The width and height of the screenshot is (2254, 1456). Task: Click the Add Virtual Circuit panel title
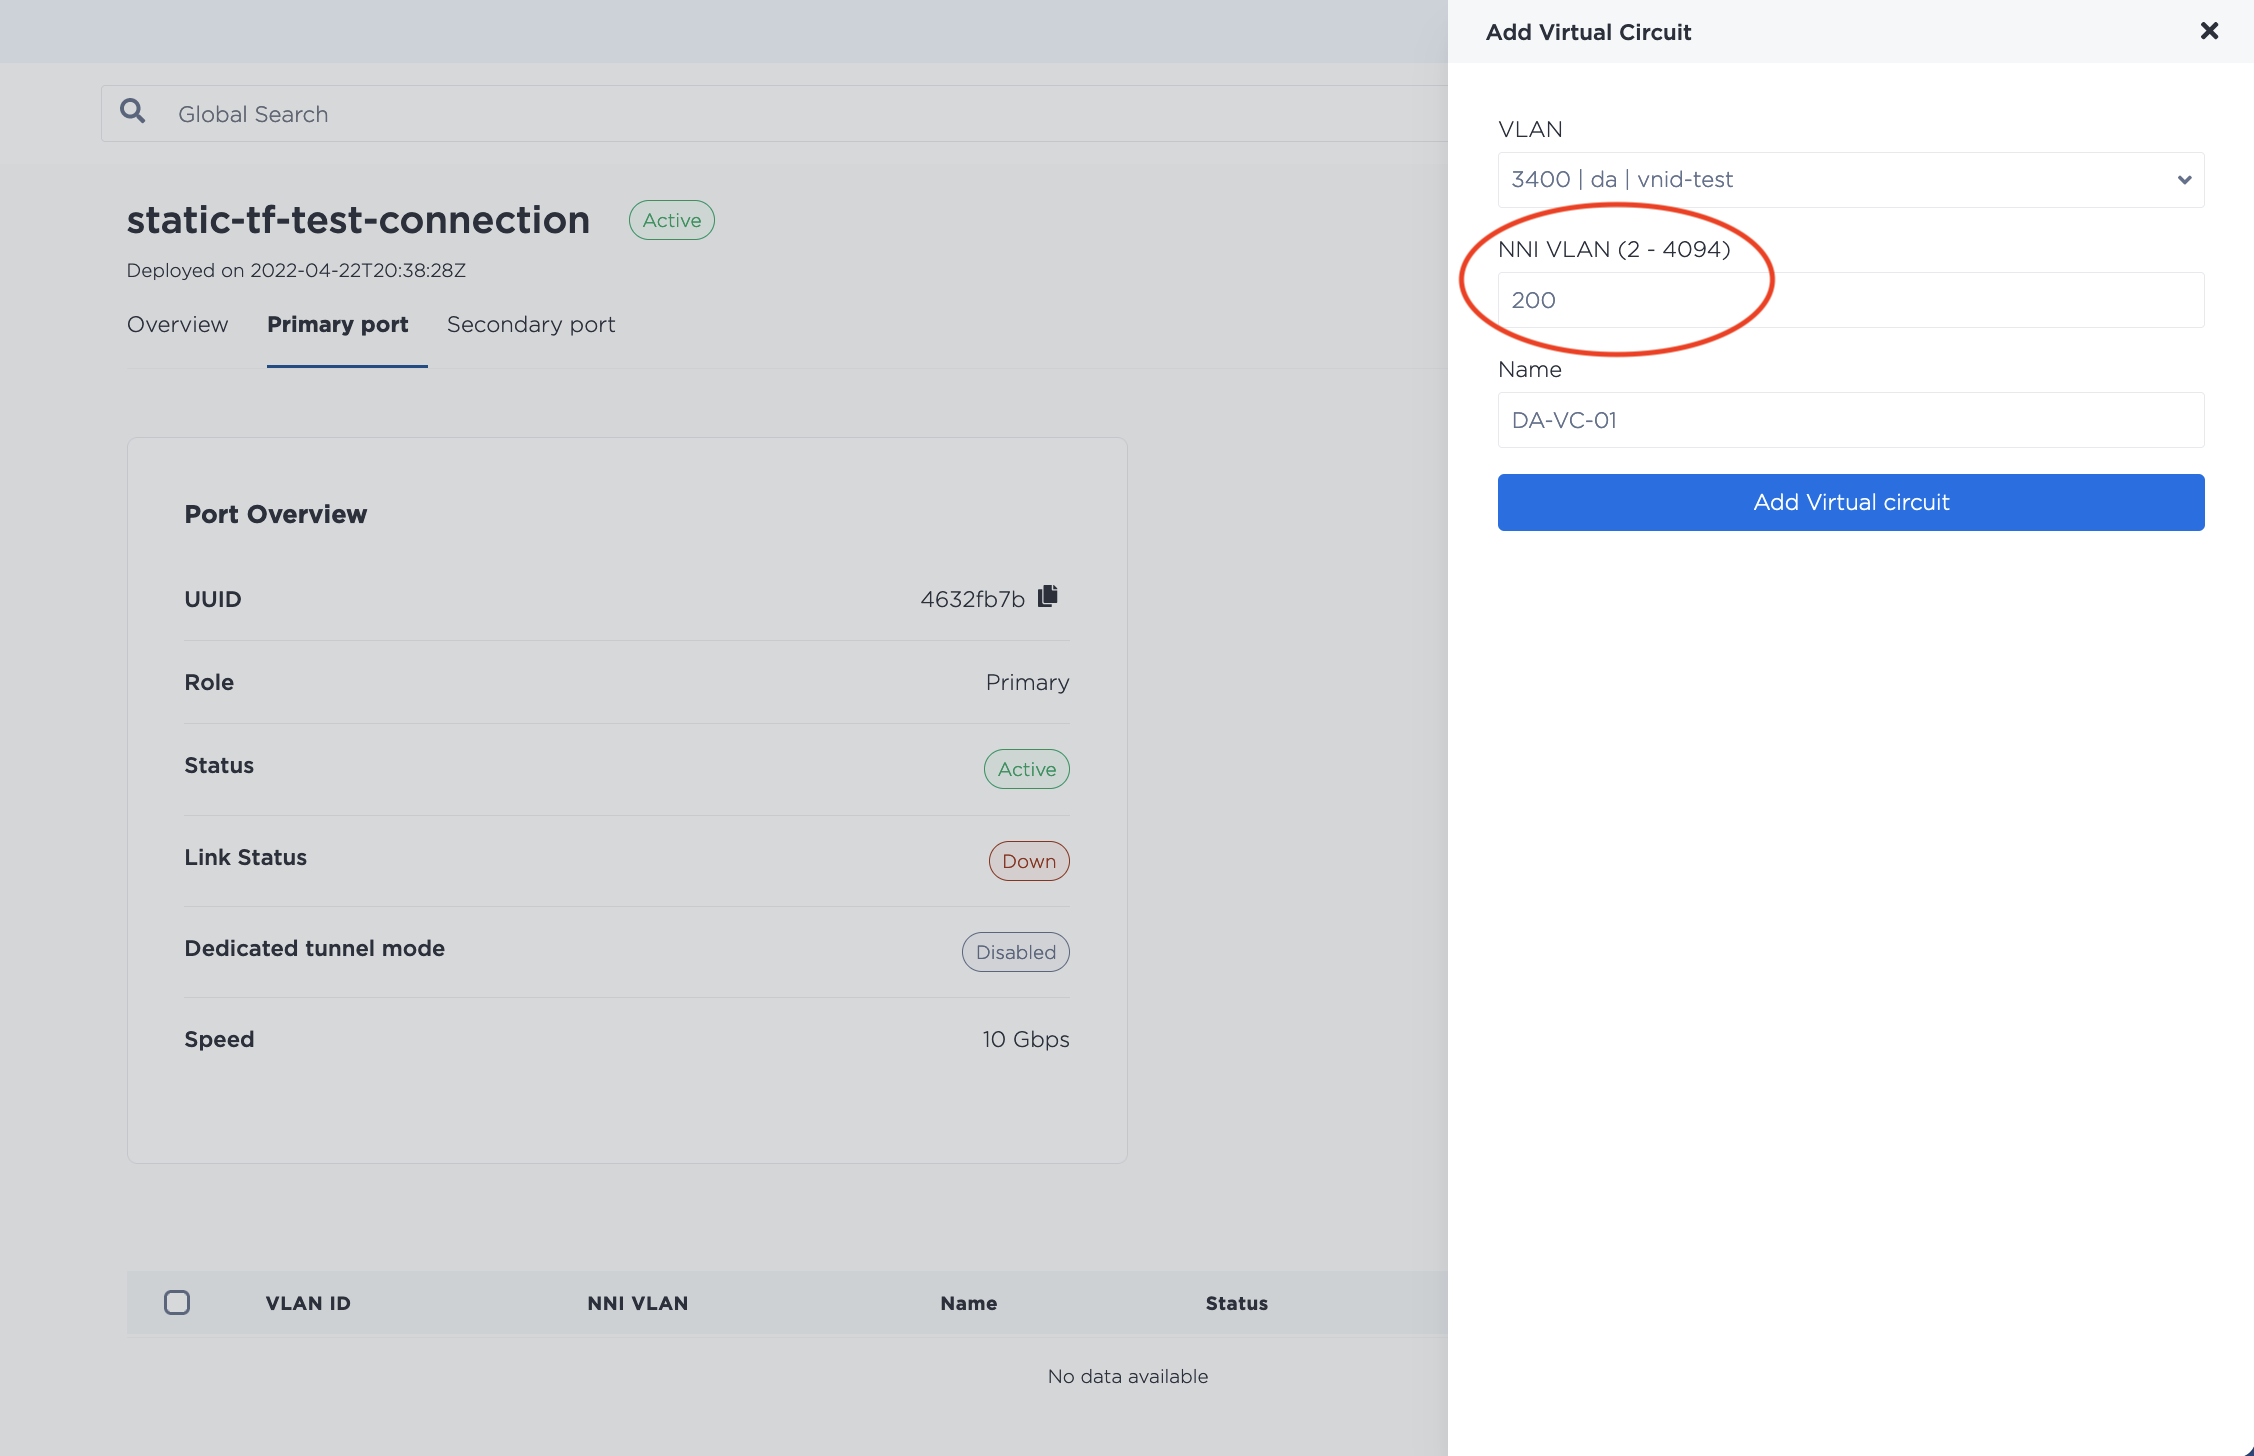pos(1589,32)
